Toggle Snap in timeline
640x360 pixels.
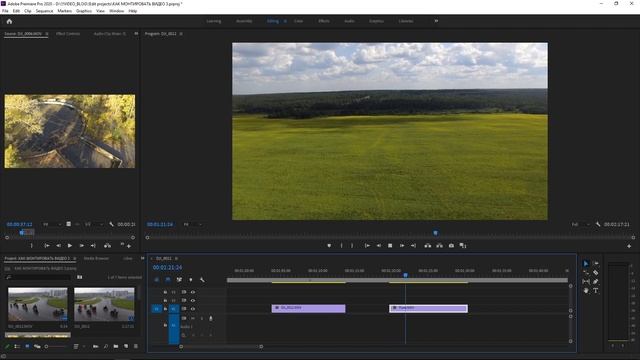tap(168, 280)
